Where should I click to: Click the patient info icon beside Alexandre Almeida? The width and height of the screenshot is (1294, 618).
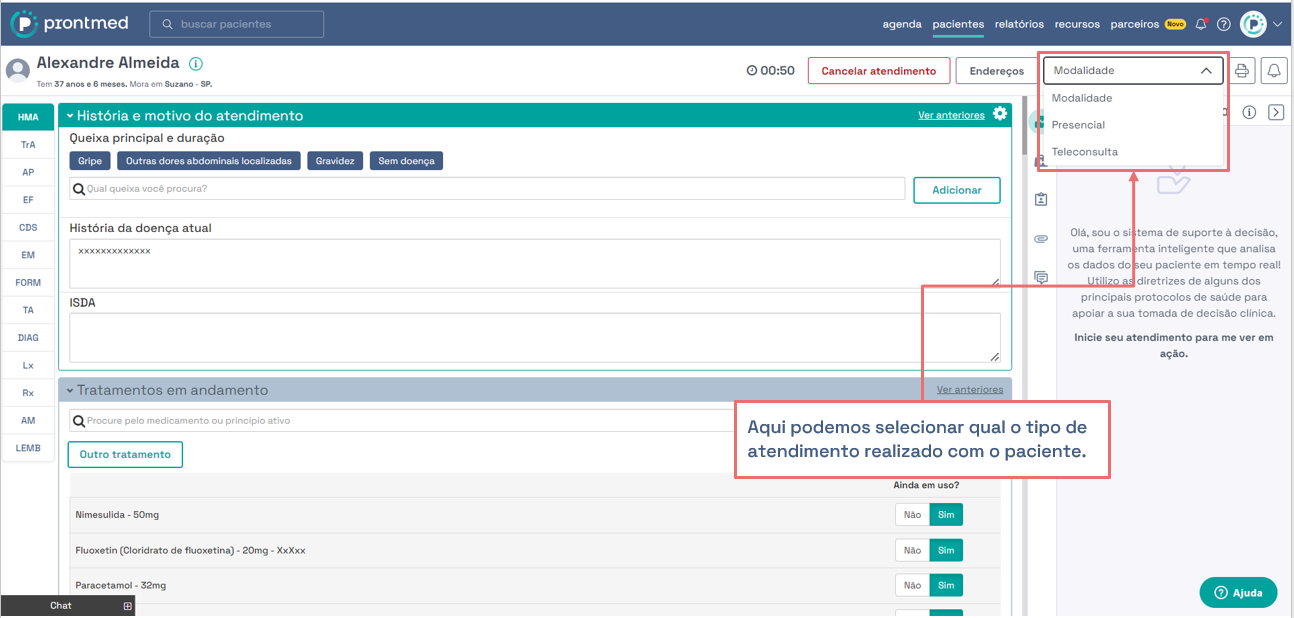(x=196, y=63)
